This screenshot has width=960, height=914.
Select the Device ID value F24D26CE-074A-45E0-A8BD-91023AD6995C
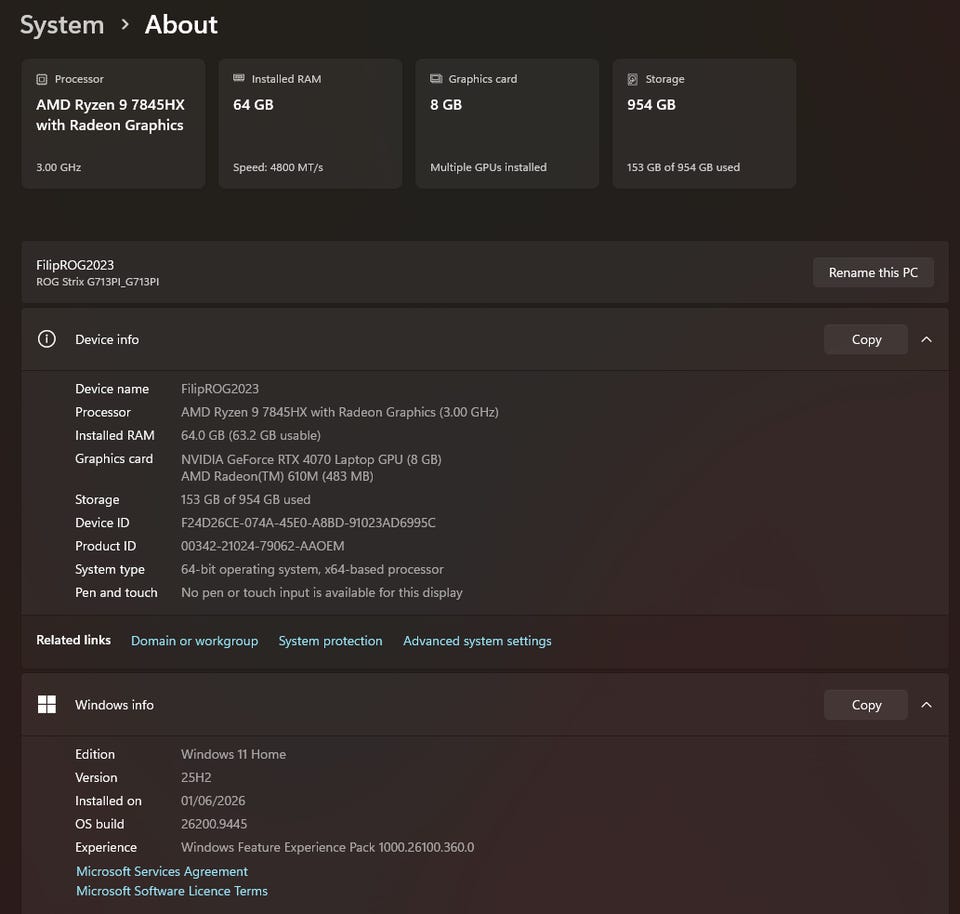click(308, 523)
